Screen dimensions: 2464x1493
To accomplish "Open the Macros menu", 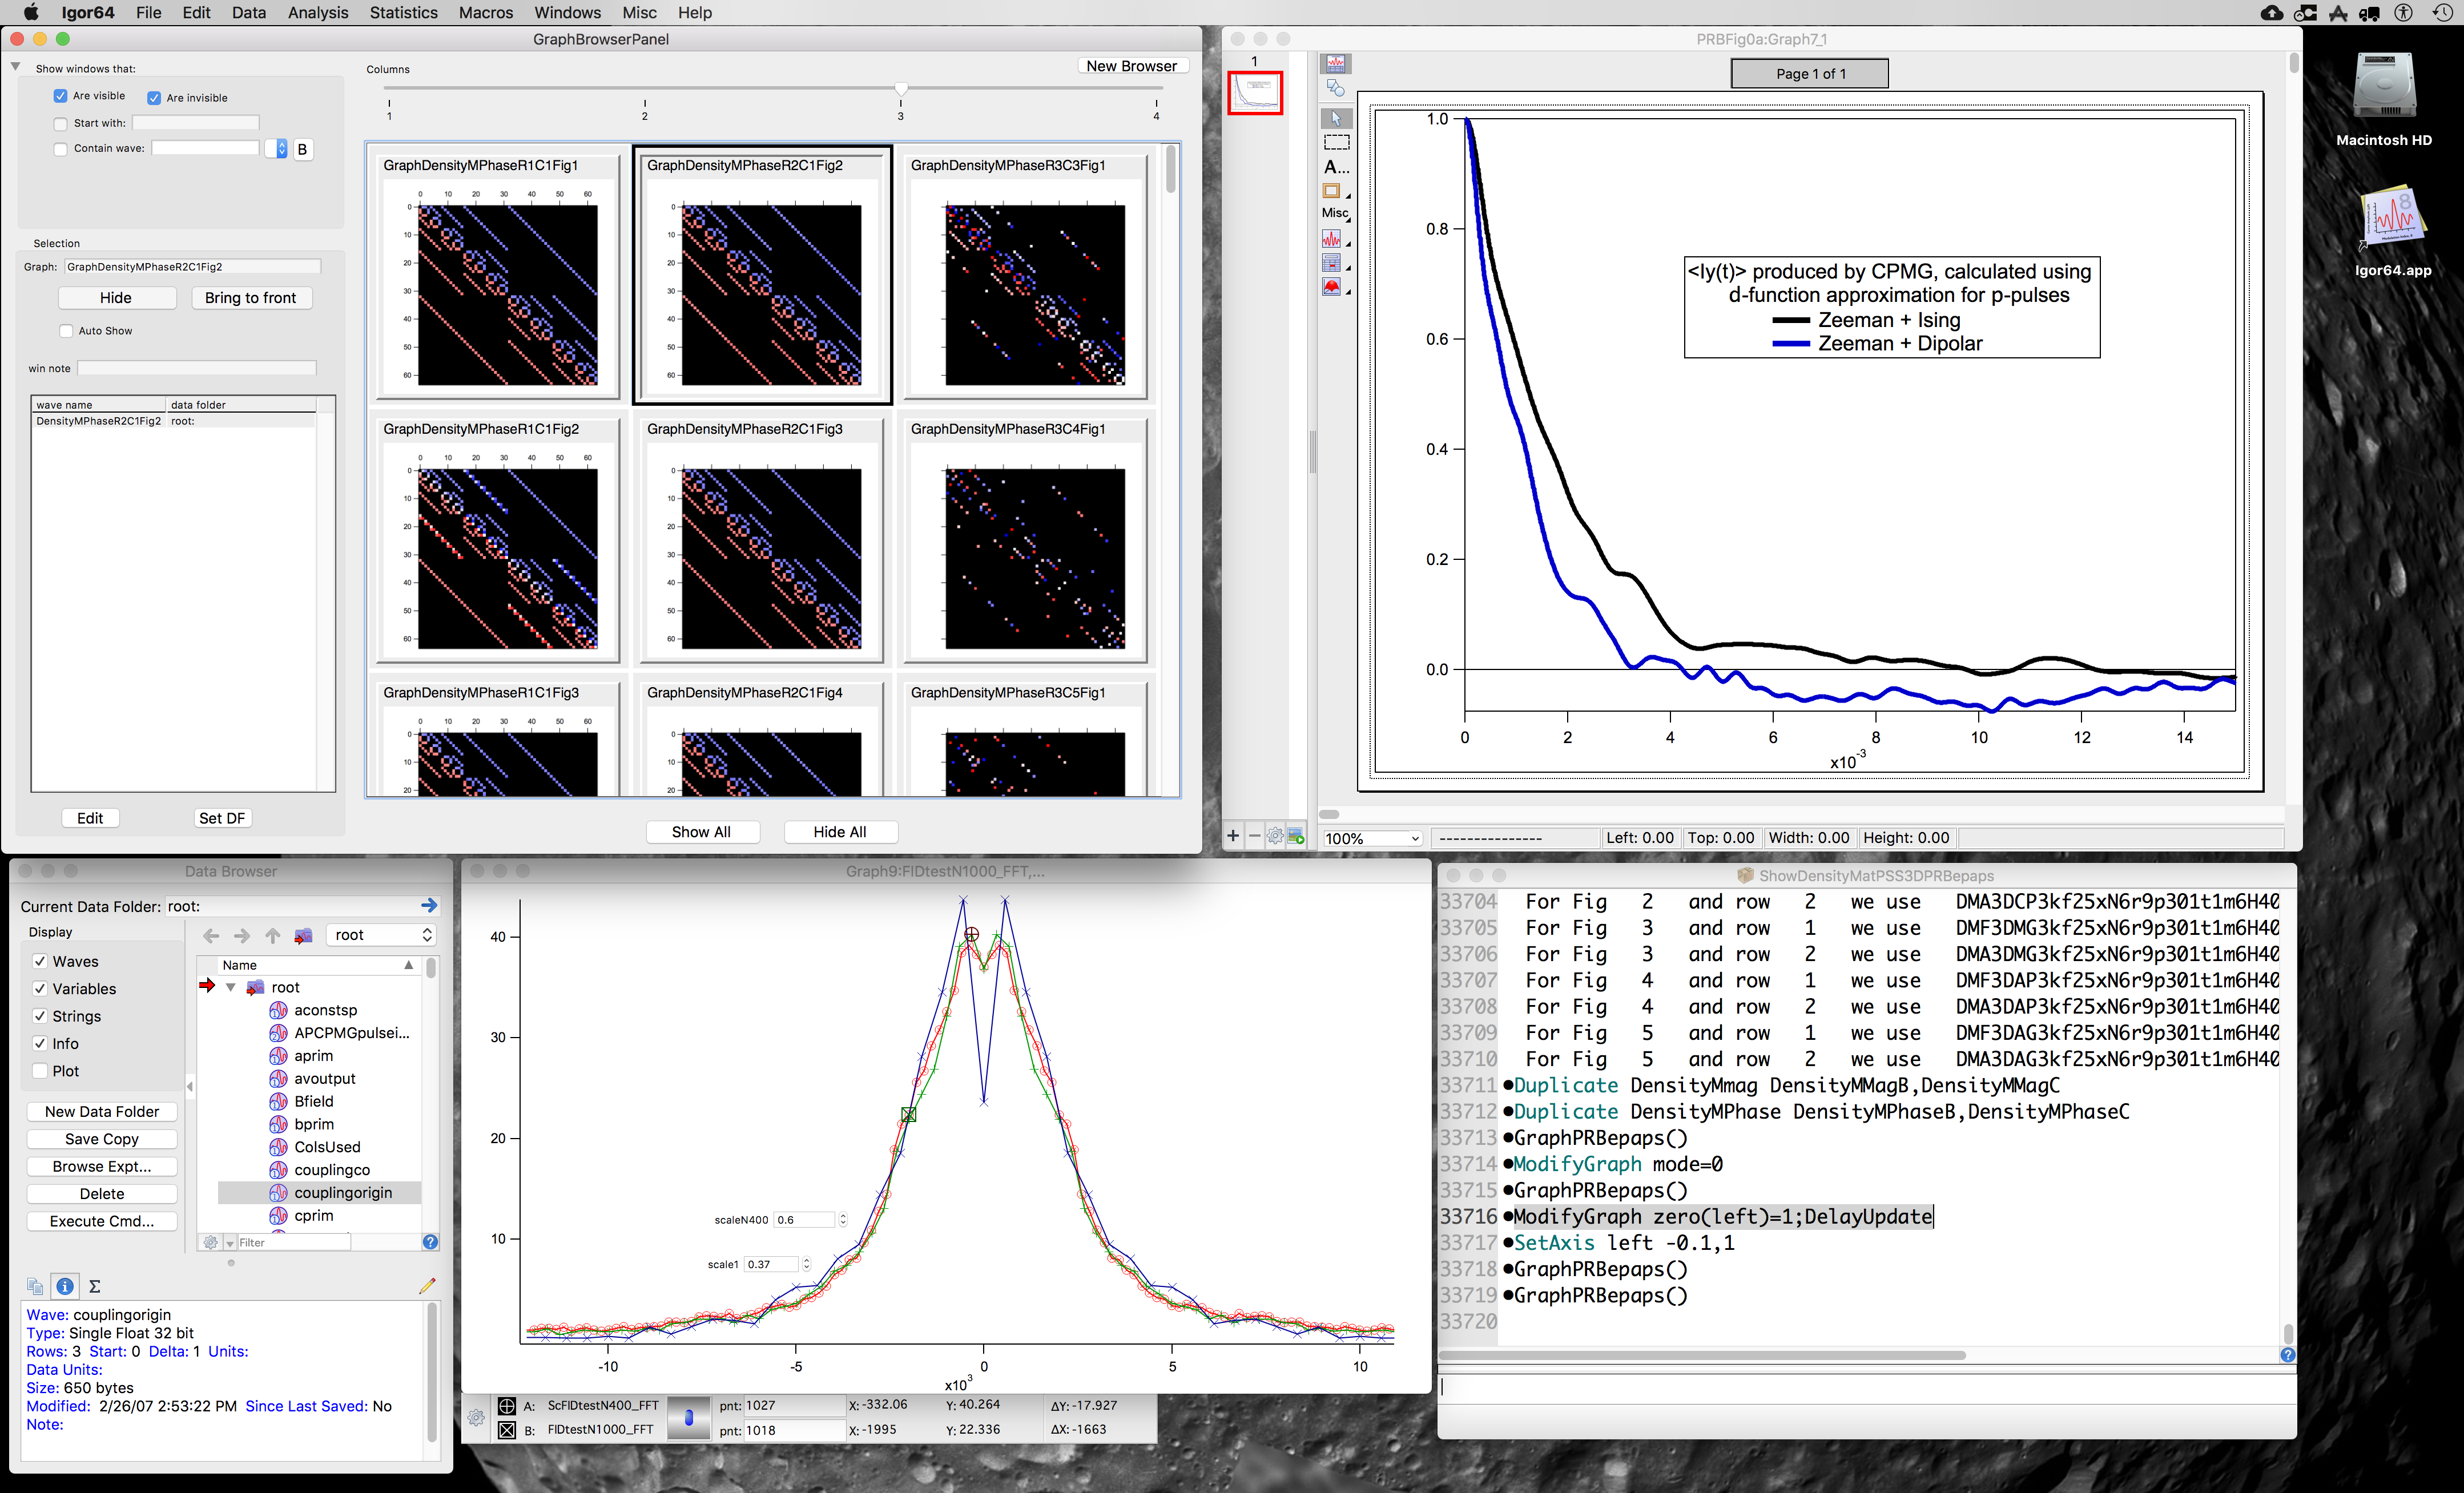I will pyautogui.click(x=485, y=12).
